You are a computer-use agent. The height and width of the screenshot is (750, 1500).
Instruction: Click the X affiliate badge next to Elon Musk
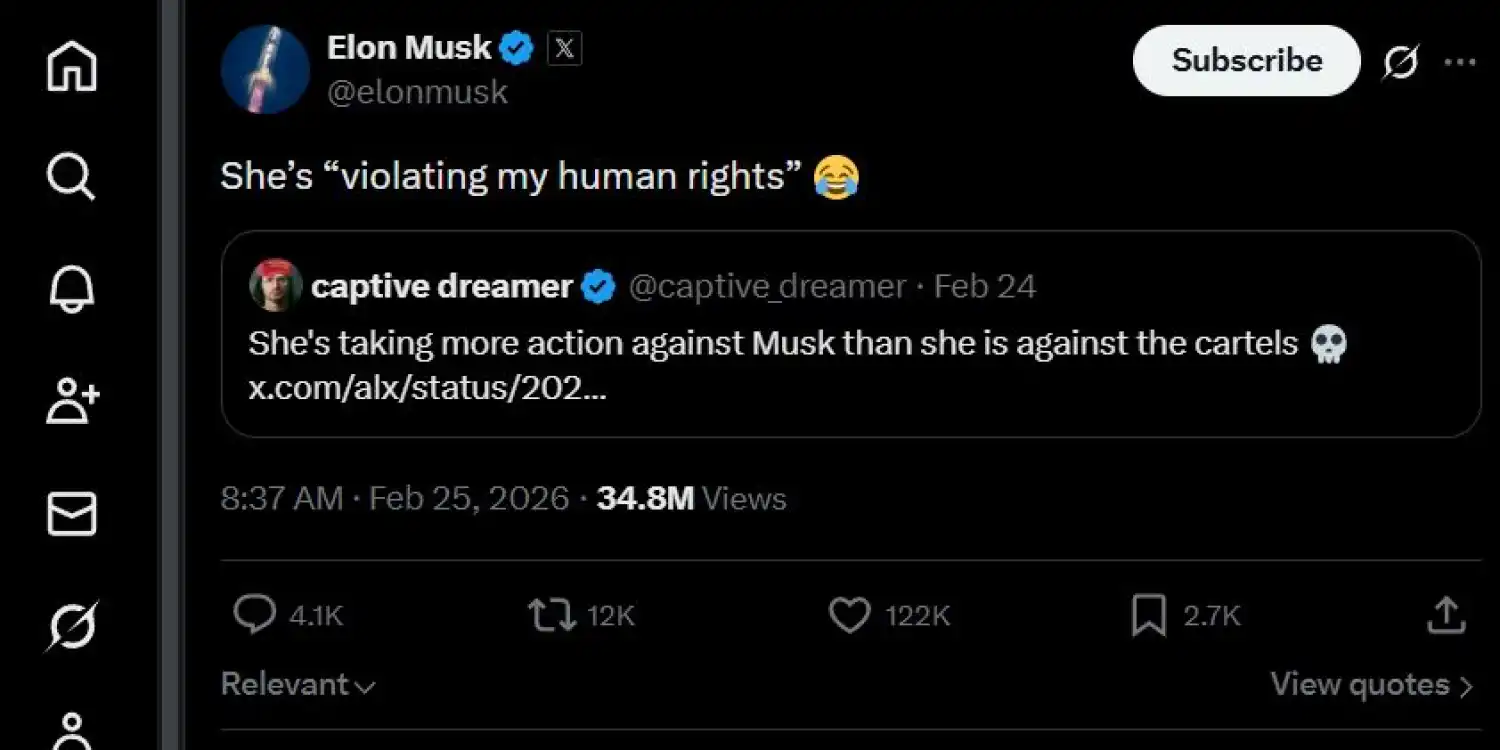click(564, 47)
